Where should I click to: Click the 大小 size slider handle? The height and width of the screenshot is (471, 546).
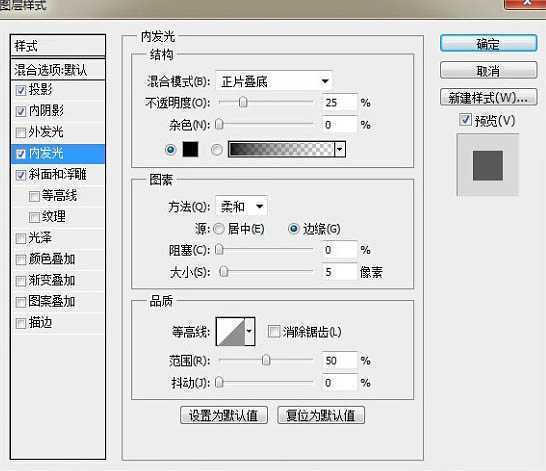pos(224,272)
